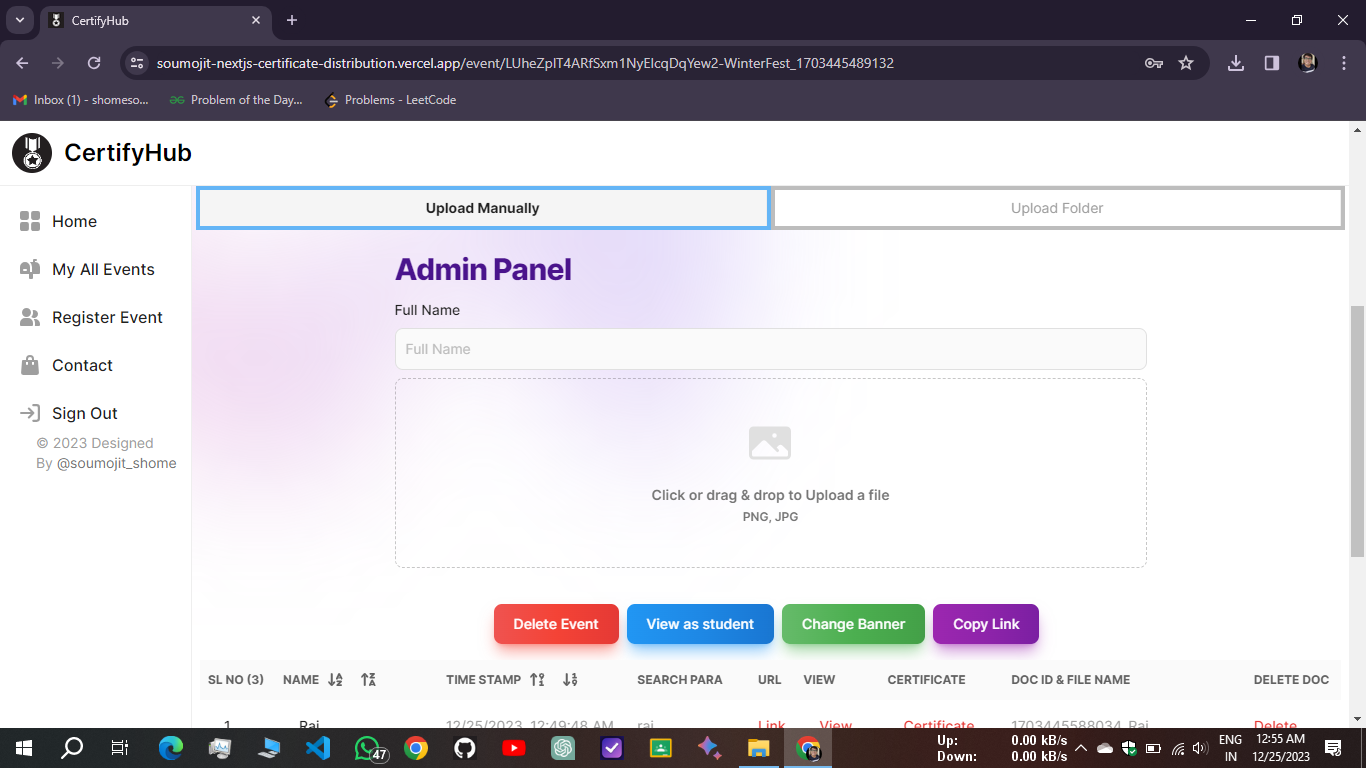Image resolution: width=1366 pixels, height=768 pixels.
Task: Close the CertifyHub browser tab
Action: pyautogui.click(x=257, y=20)
